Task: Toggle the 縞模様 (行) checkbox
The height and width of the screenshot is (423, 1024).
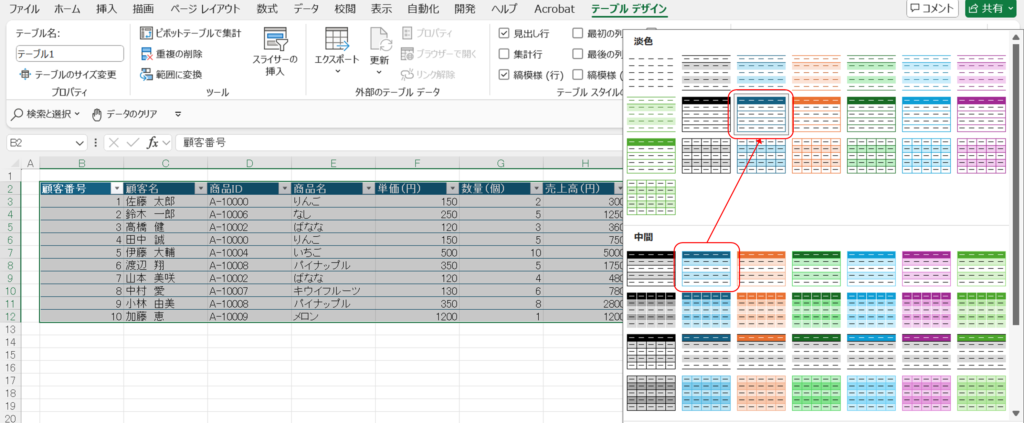Action: 505,74
